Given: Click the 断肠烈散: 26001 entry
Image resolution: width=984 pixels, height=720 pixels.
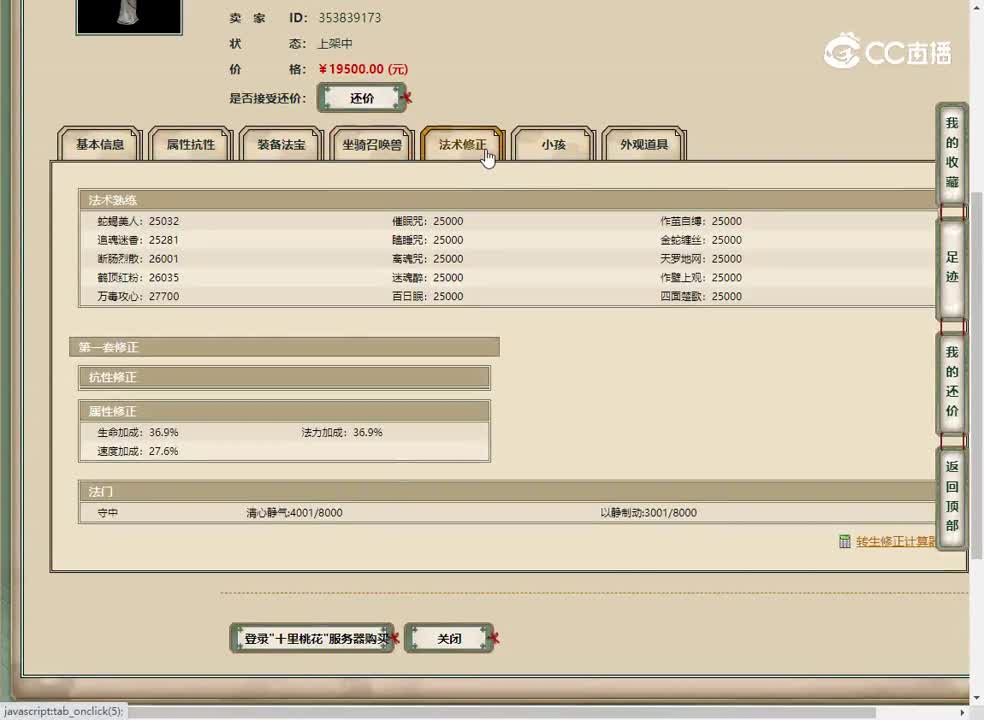Looking at the screenshot, I should 138,259.
